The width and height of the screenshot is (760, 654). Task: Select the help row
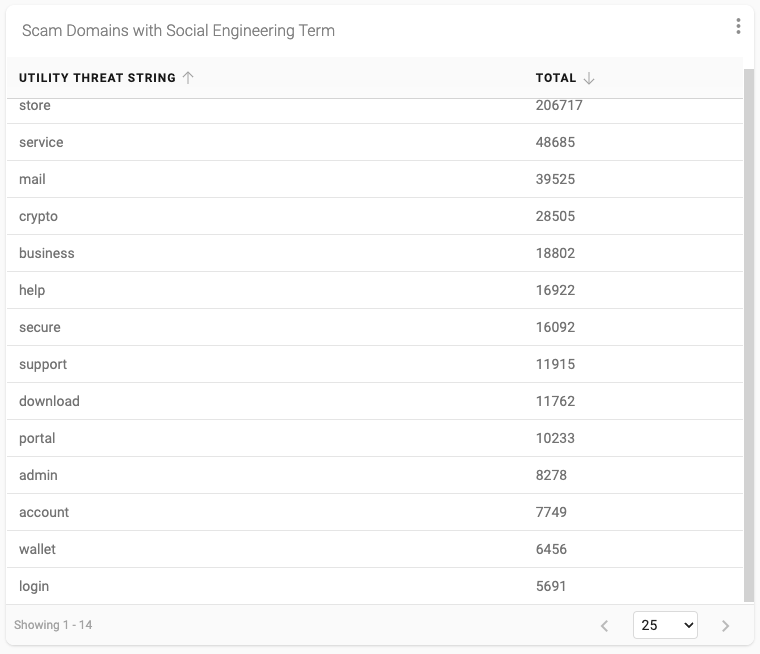(375, 290)
